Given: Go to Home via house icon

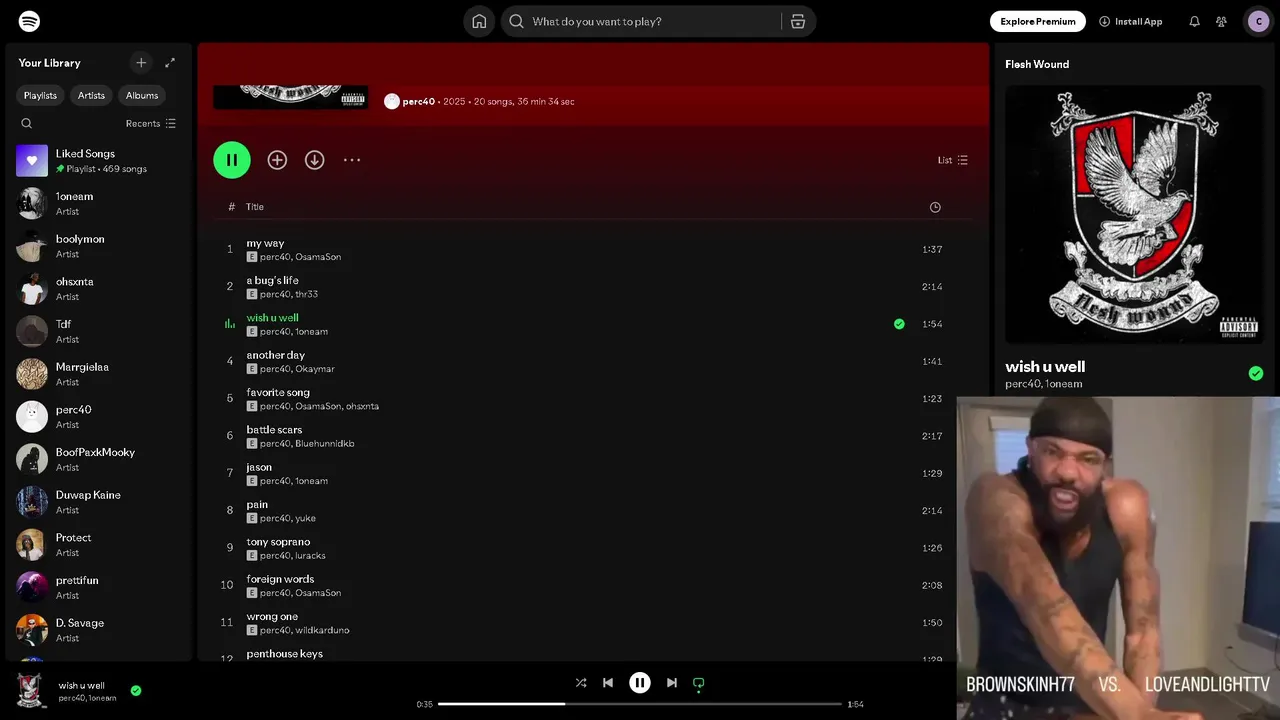Looking at the screenshot, I should pos(479,21).
